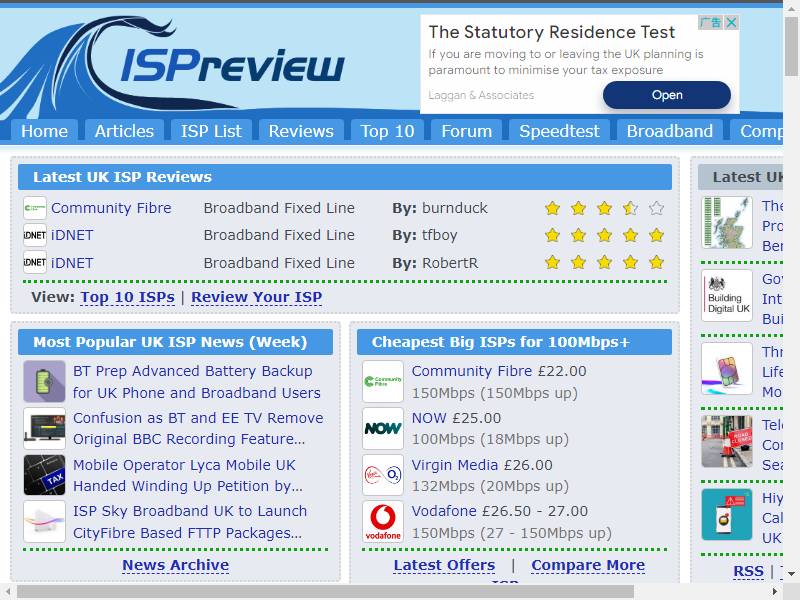Open the iDNET review by RobertR
800x600 pixels.
[72, 263]
